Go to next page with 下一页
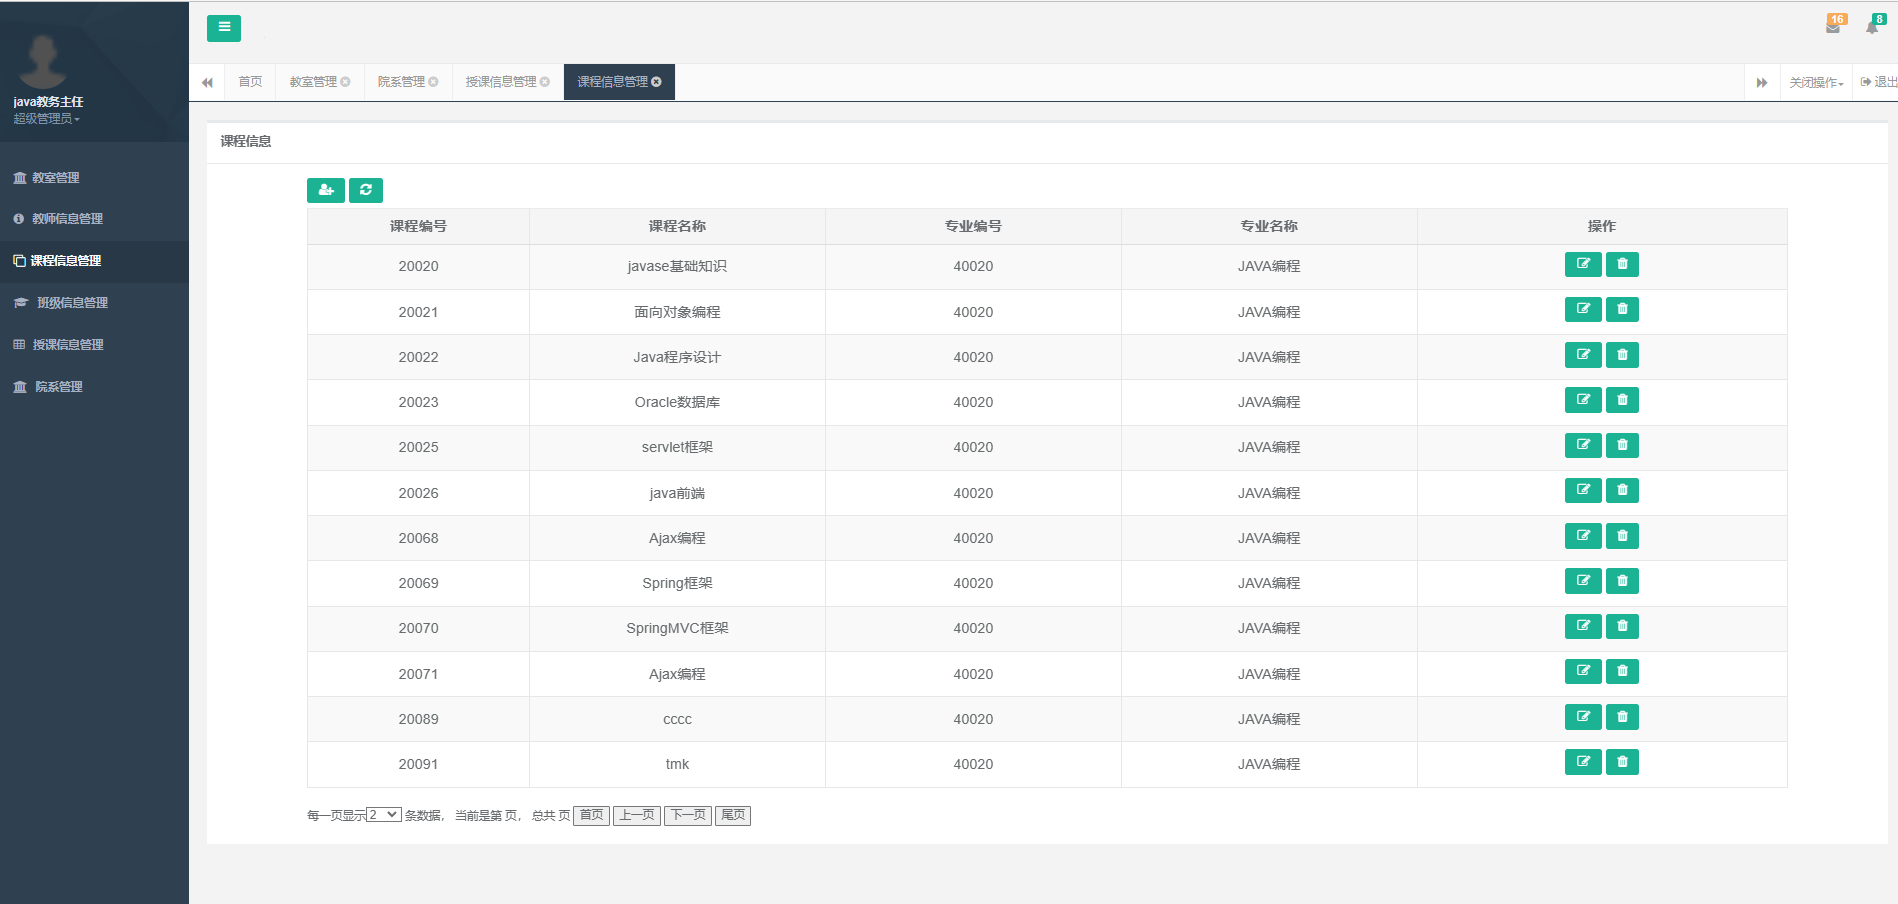1898x904 pixels. (688, 816)
